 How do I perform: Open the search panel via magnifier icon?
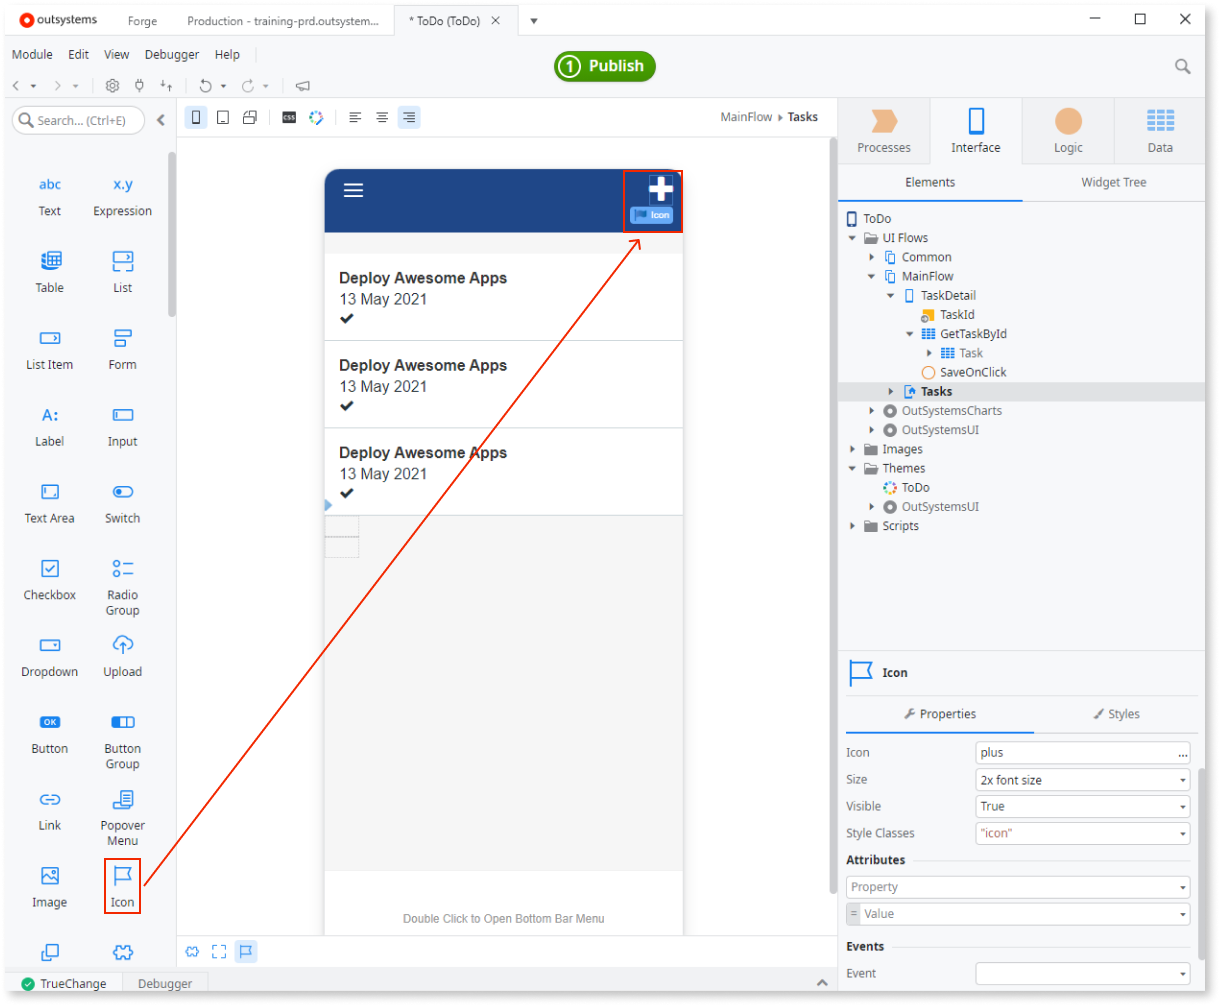click(x=1182, y=66)
